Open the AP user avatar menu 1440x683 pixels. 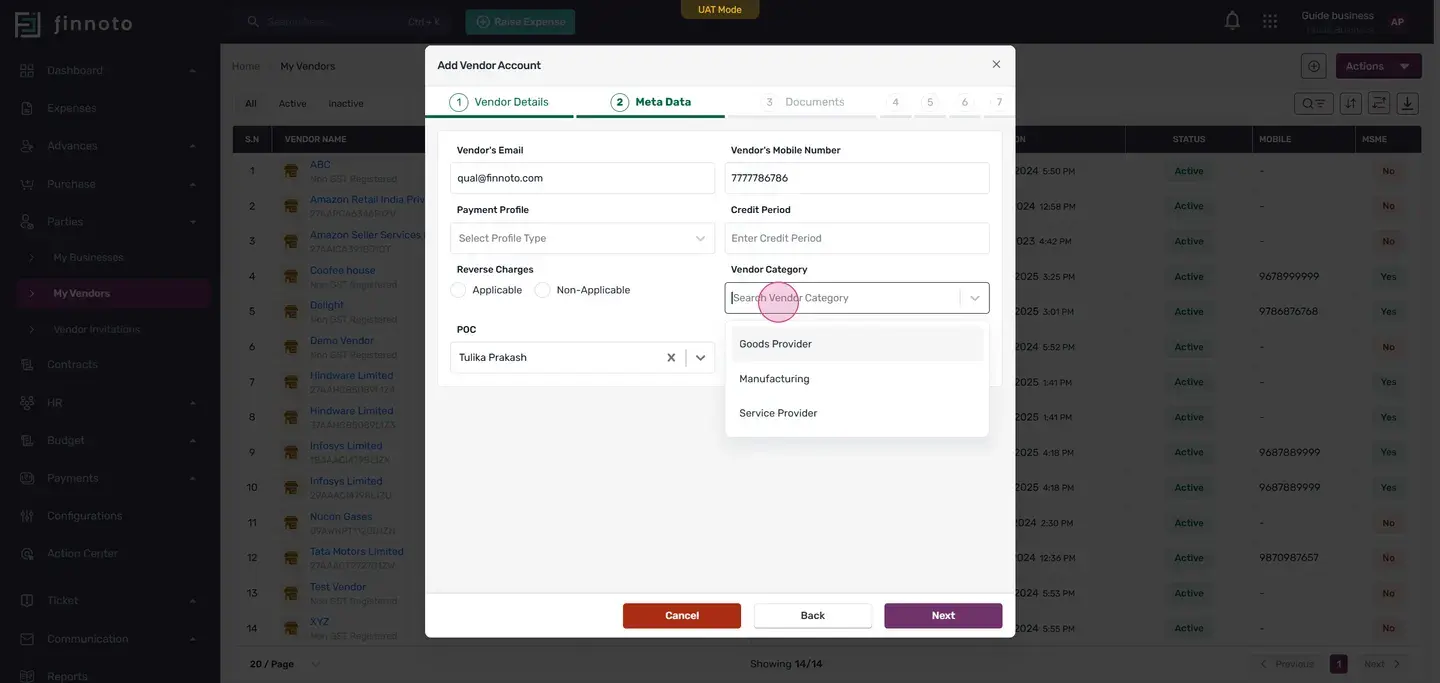pyautogui.click(x=1397, y=22)
